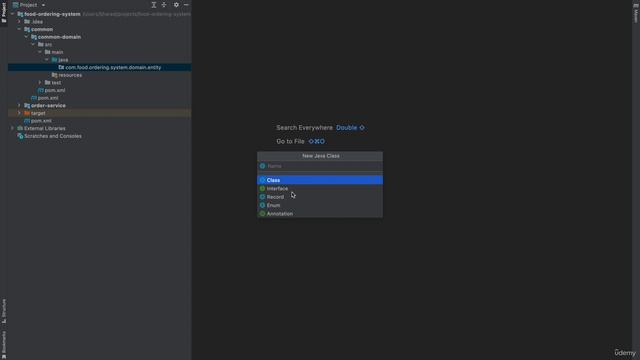The height and width of the screenshot is (360, 640).
Task: Click the Record icon in popup list
Action: coord(262,197)
